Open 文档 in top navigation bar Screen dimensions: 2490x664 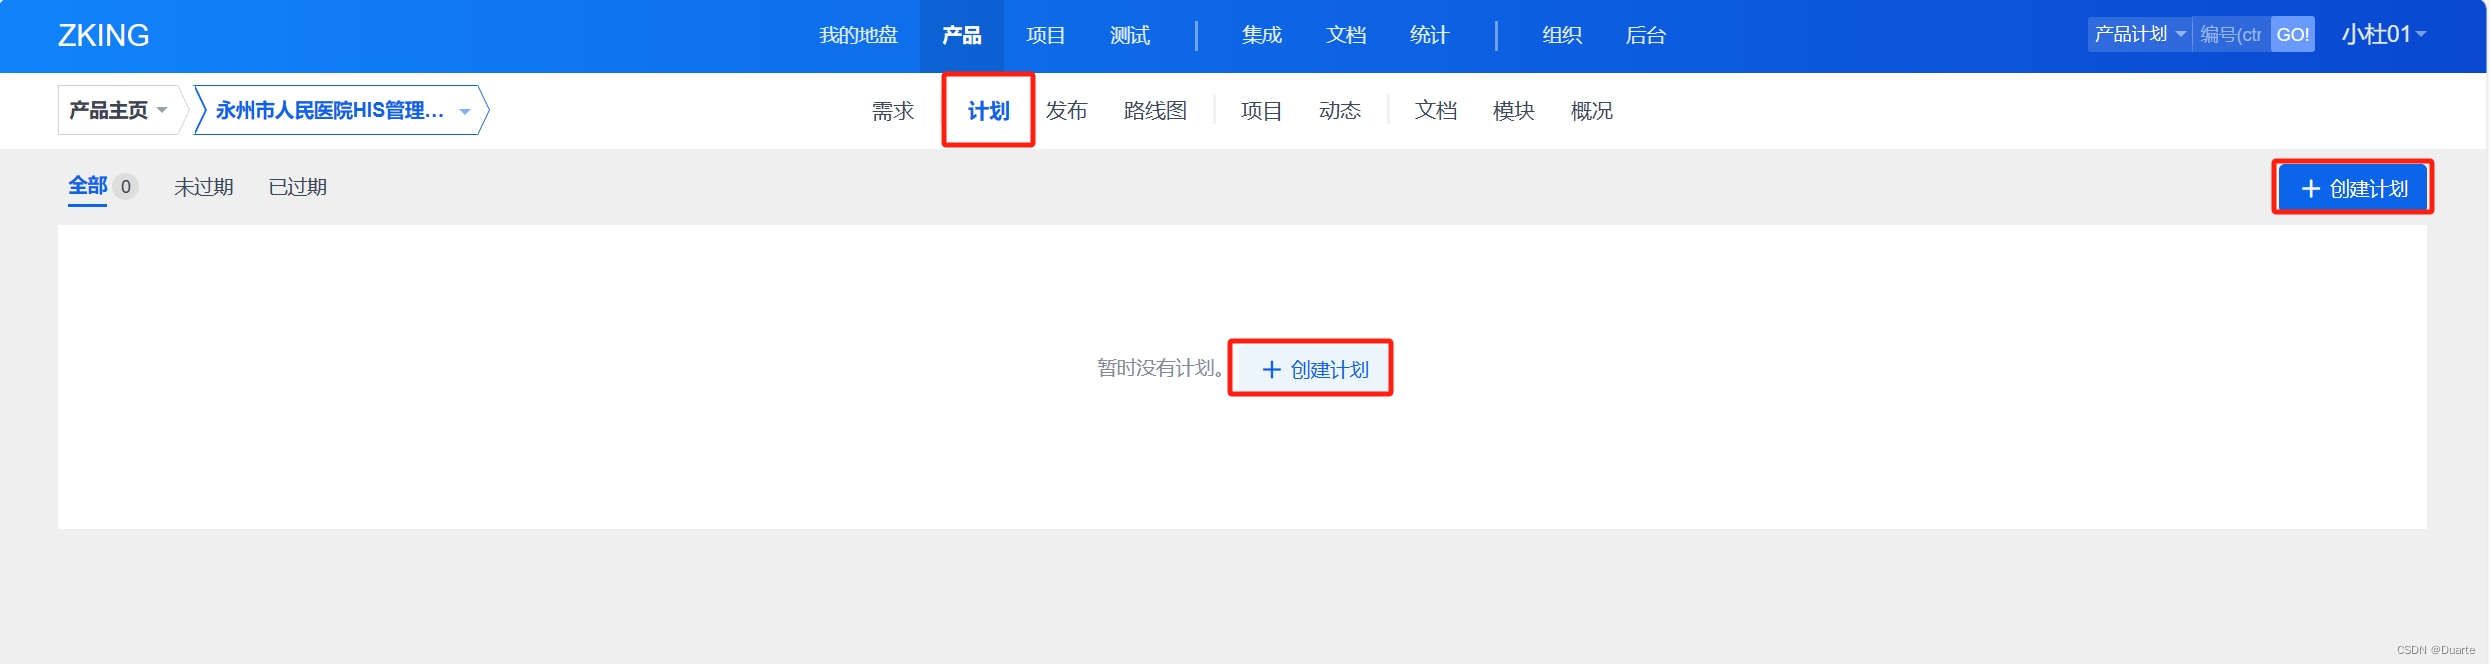point(1345,35)
